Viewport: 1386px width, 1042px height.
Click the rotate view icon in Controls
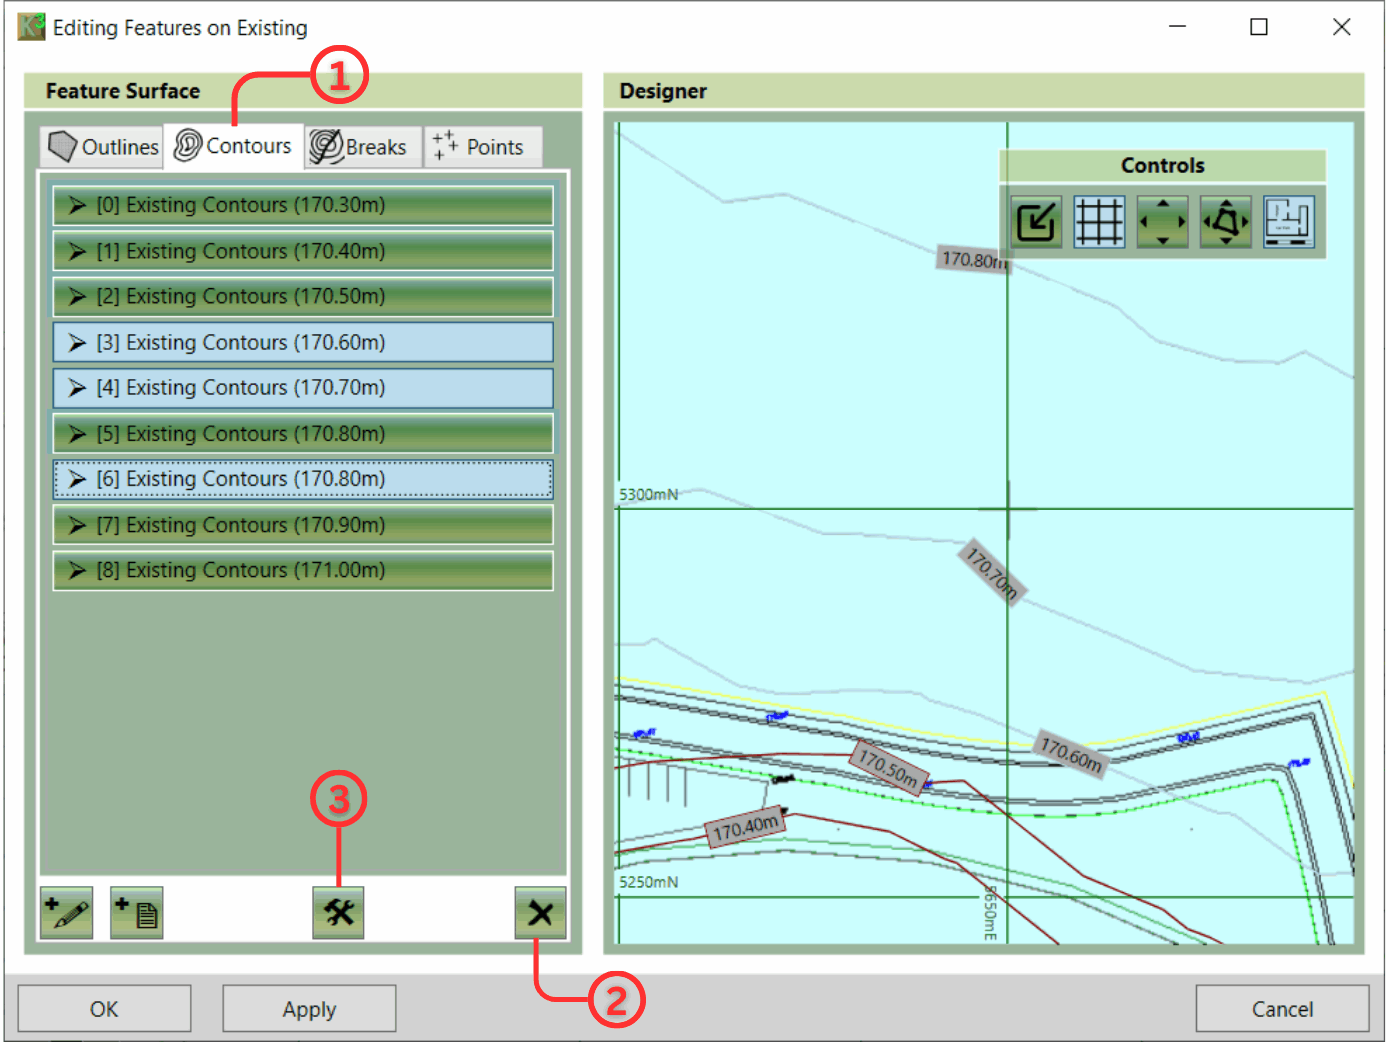[x=1225, y=221]
